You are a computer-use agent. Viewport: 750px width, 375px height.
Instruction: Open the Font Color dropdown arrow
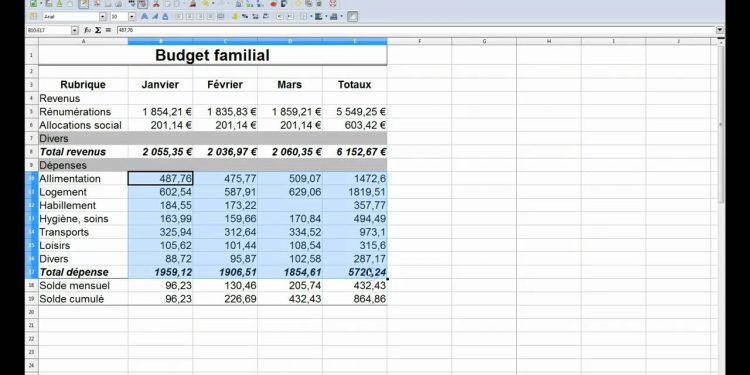click(x=342, y=16)
